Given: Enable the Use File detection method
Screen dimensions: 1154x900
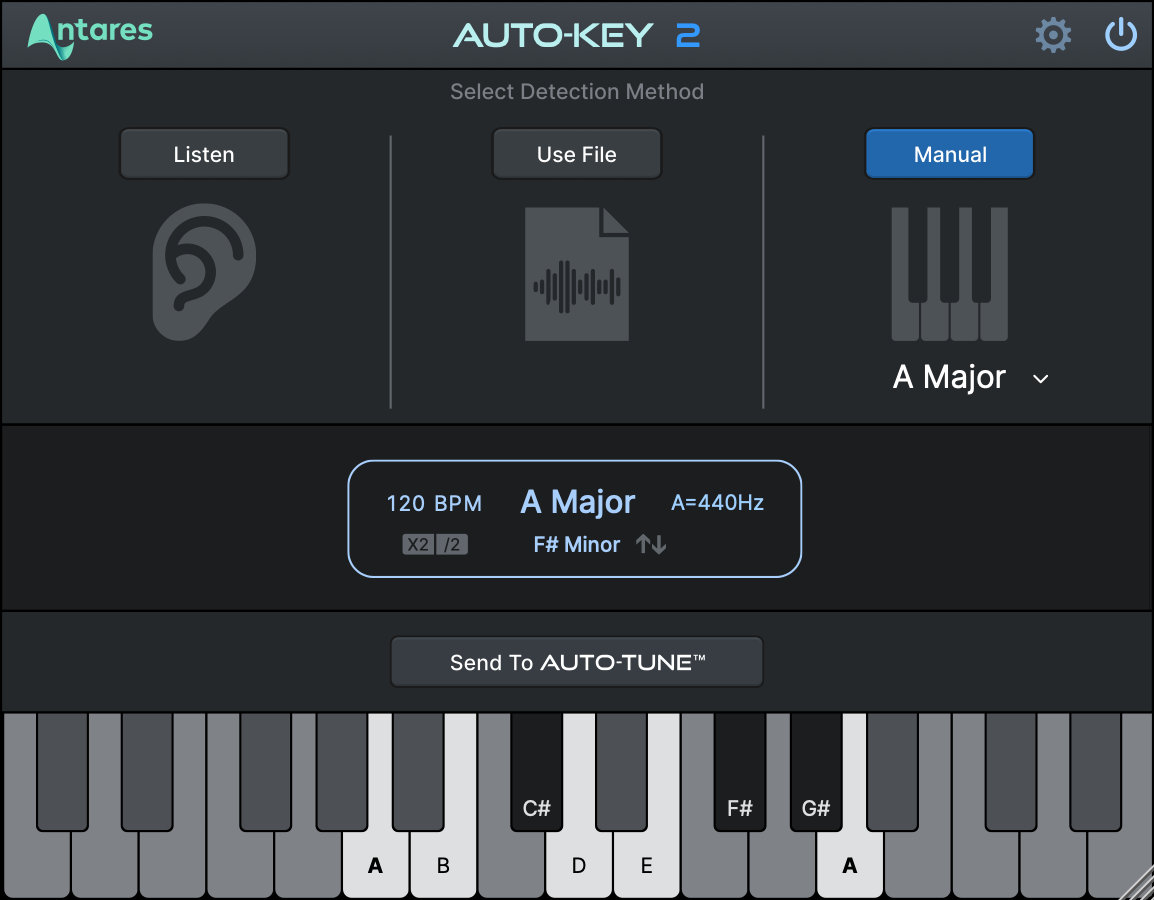Looking at the screenshot, I should coord(577,153).
